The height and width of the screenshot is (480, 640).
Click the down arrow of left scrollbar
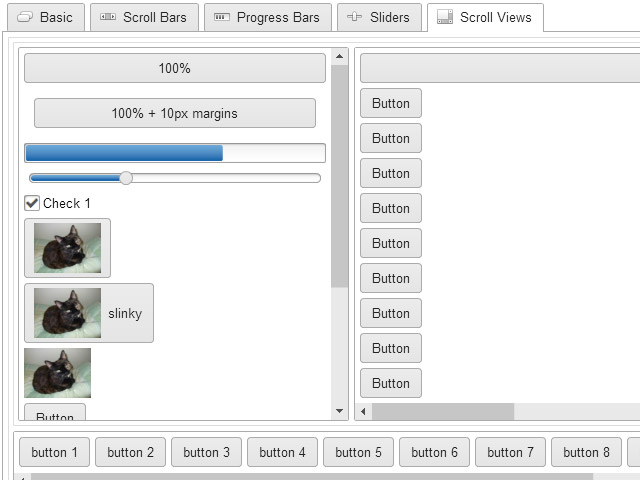pyautogui.click(x=340, y=411)
